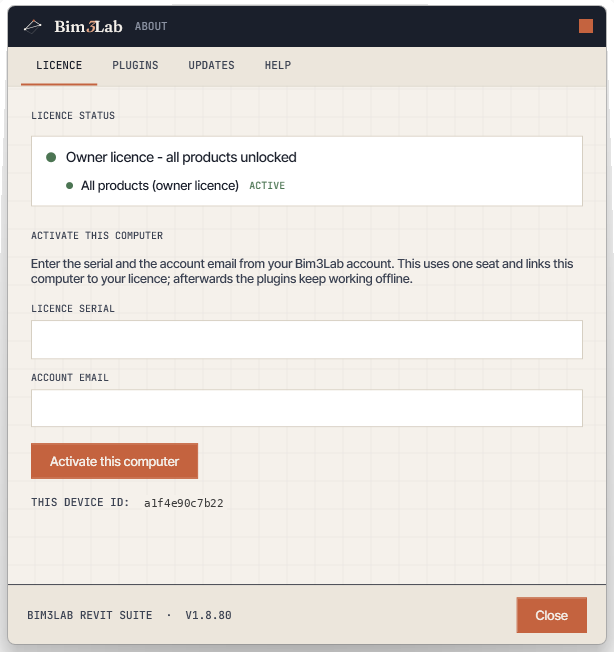Click into the Account Email field
The height and width of the screenshot is (652, 614).
(307, 408)
